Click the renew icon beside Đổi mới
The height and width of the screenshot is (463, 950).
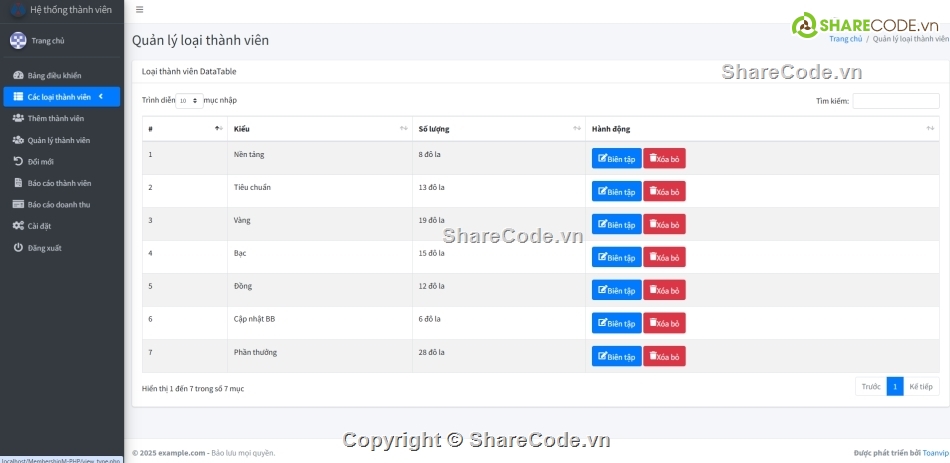pyautogui.click(x=18, y=161)
